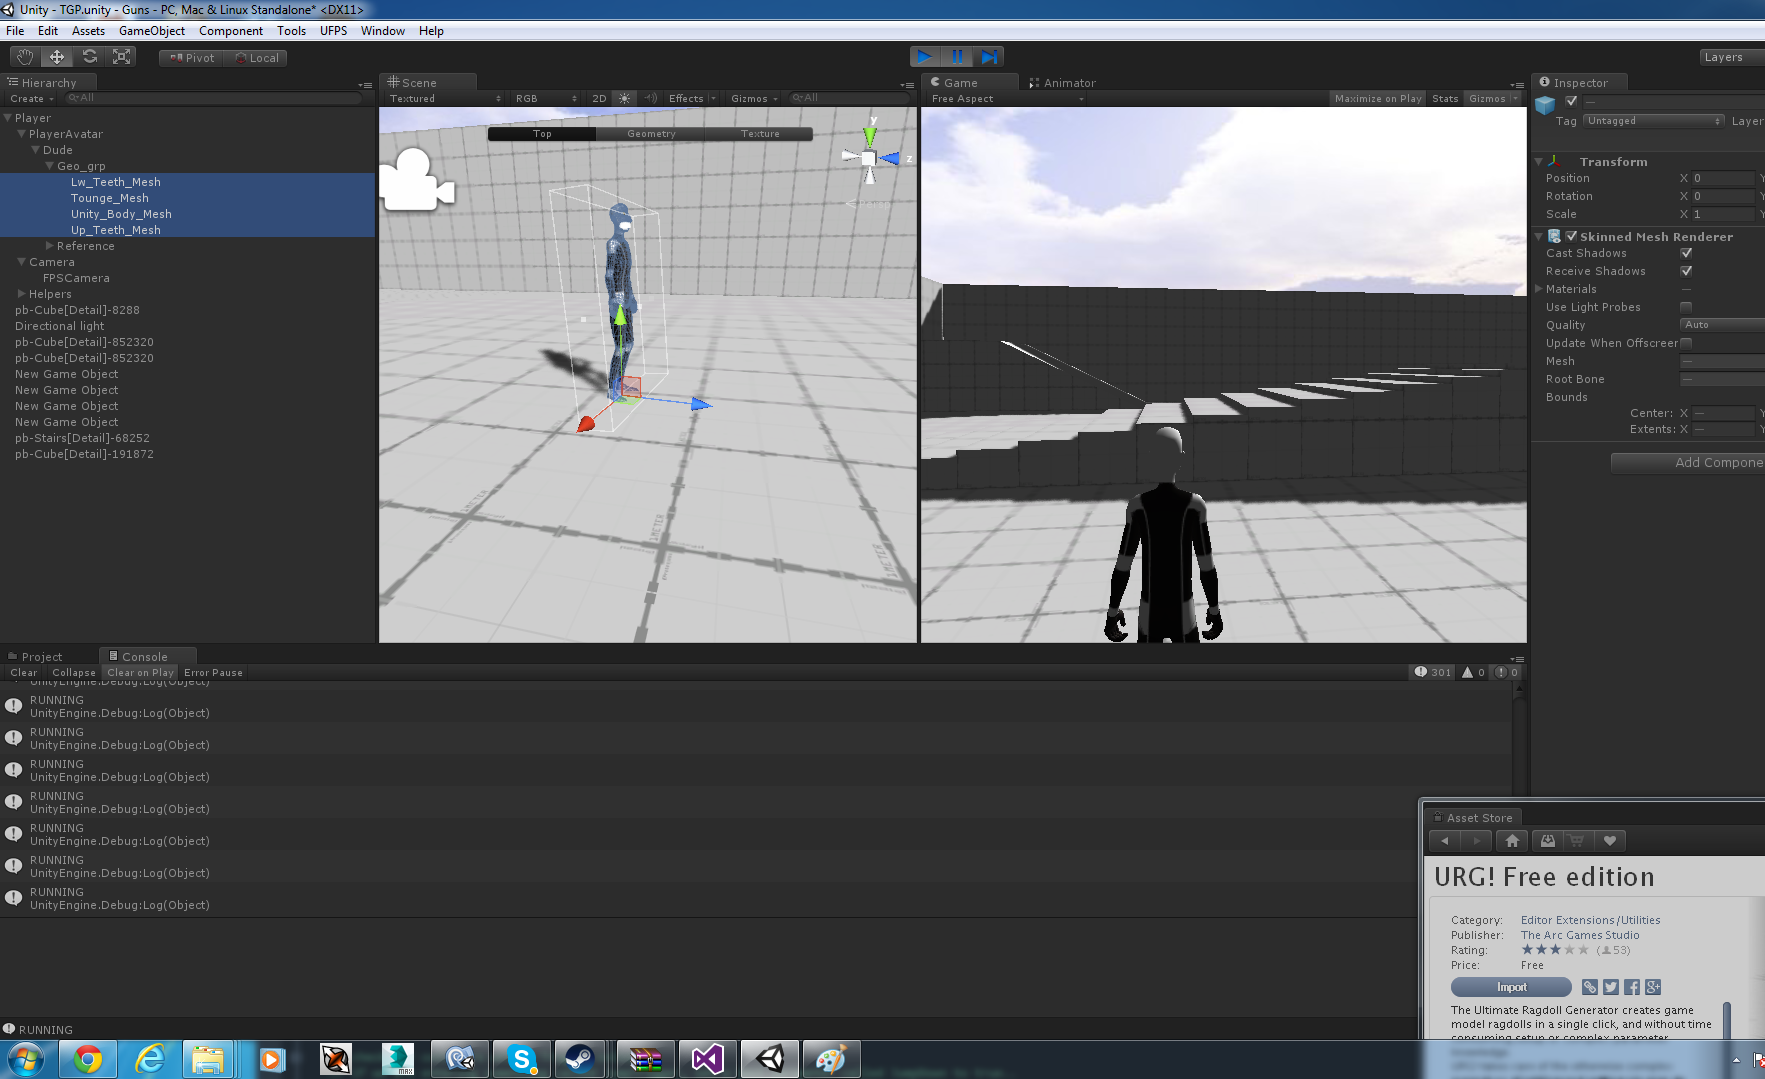Open The Arc Games Studio publisher link
Screen dimensions: 1765x1079
[x=1580, y=935]
